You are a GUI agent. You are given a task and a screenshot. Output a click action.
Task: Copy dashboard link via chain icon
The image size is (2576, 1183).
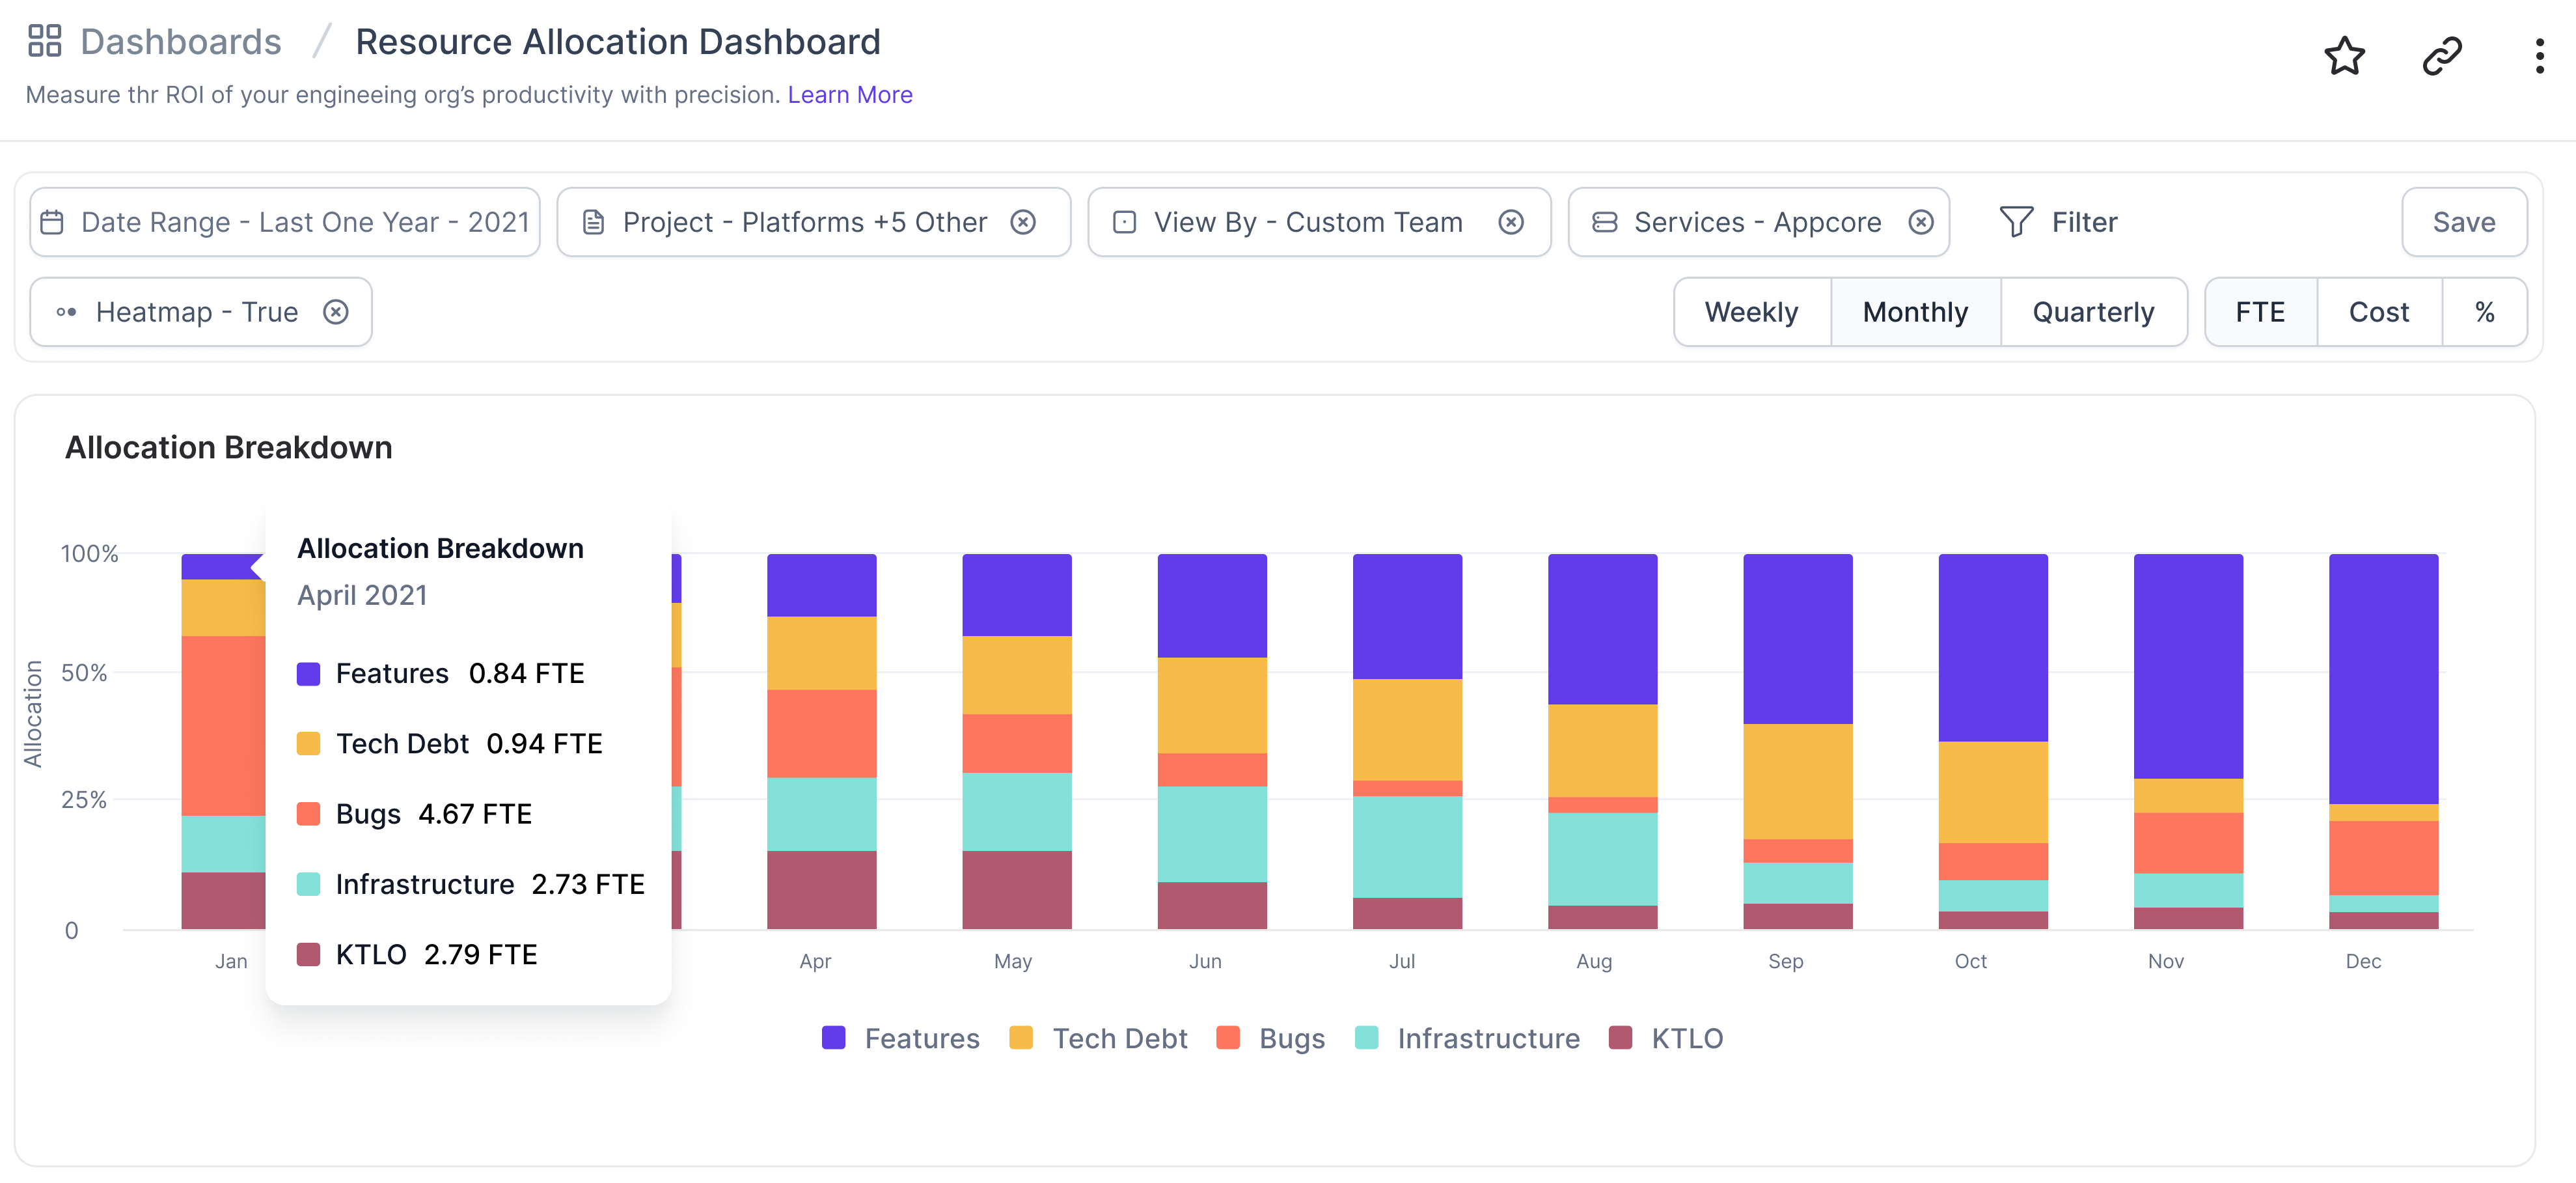tap(2441, 56)
